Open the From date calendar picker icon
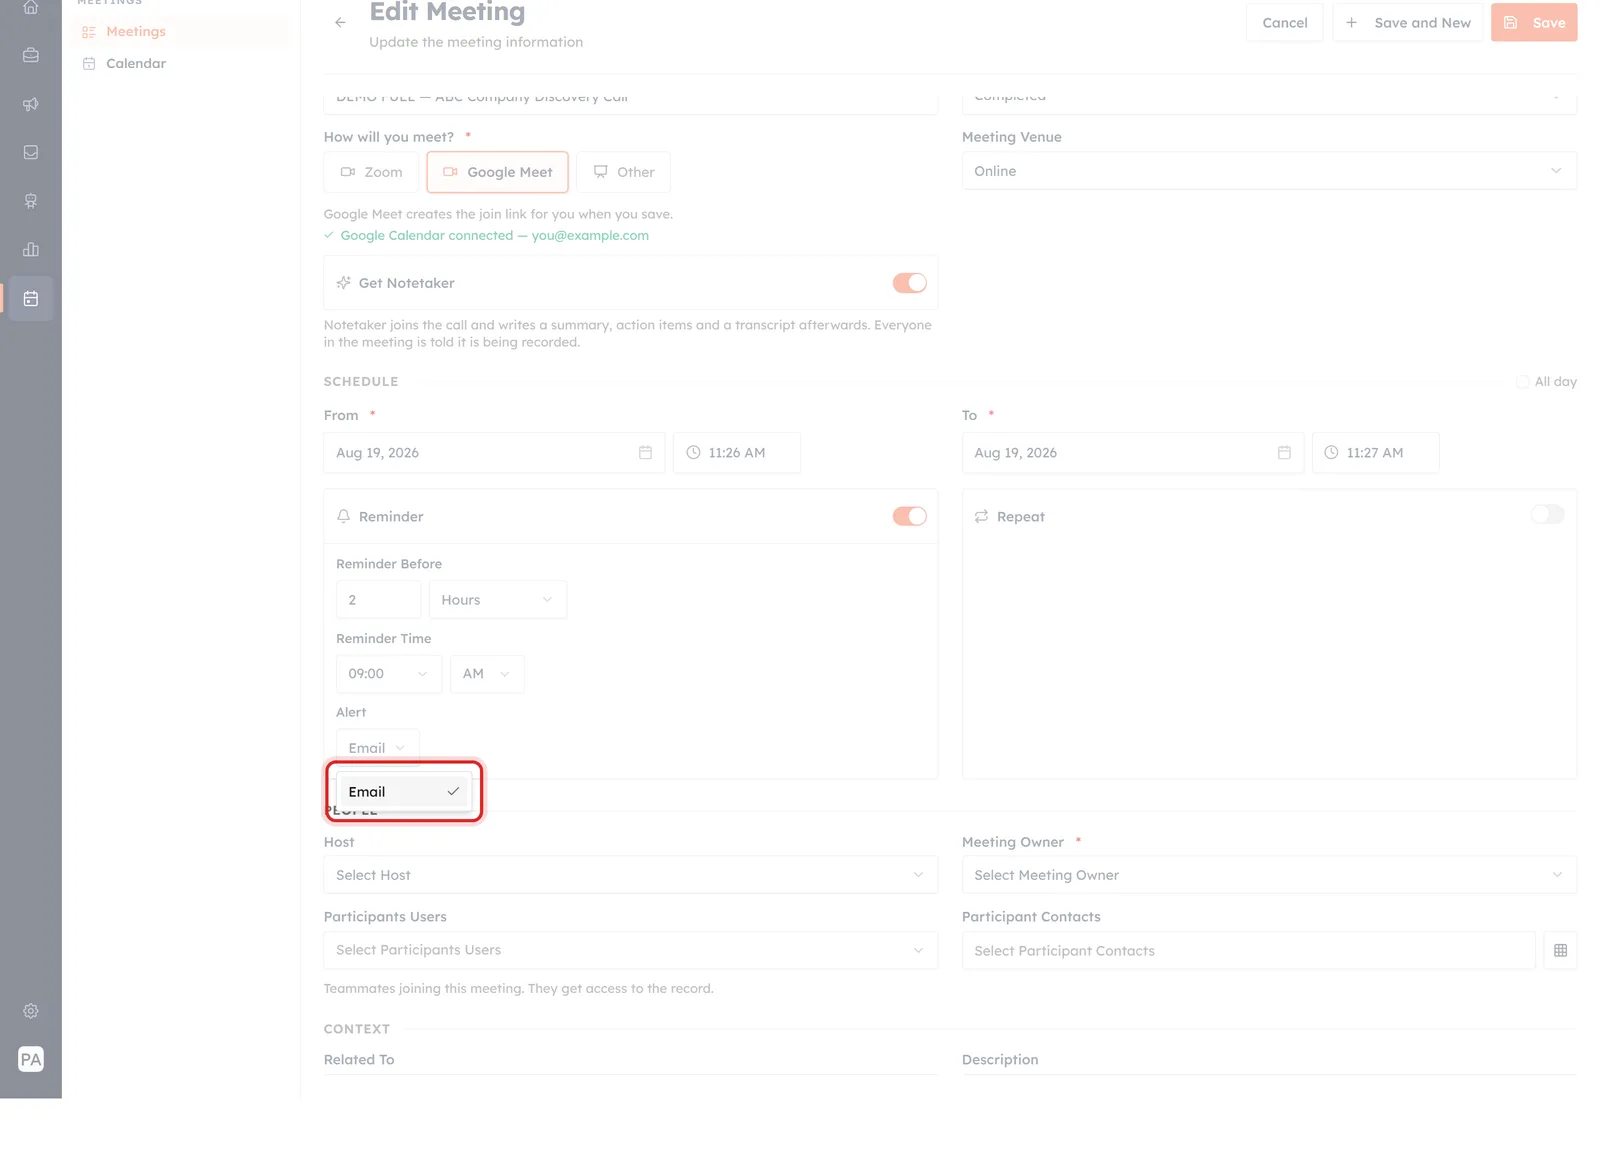Viewport: 1600px width, 1173px height. coord(645,453)
